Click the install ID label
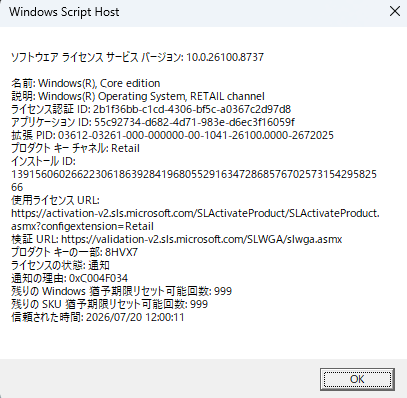The image size is (407, 398). click(x=43, y=161)
